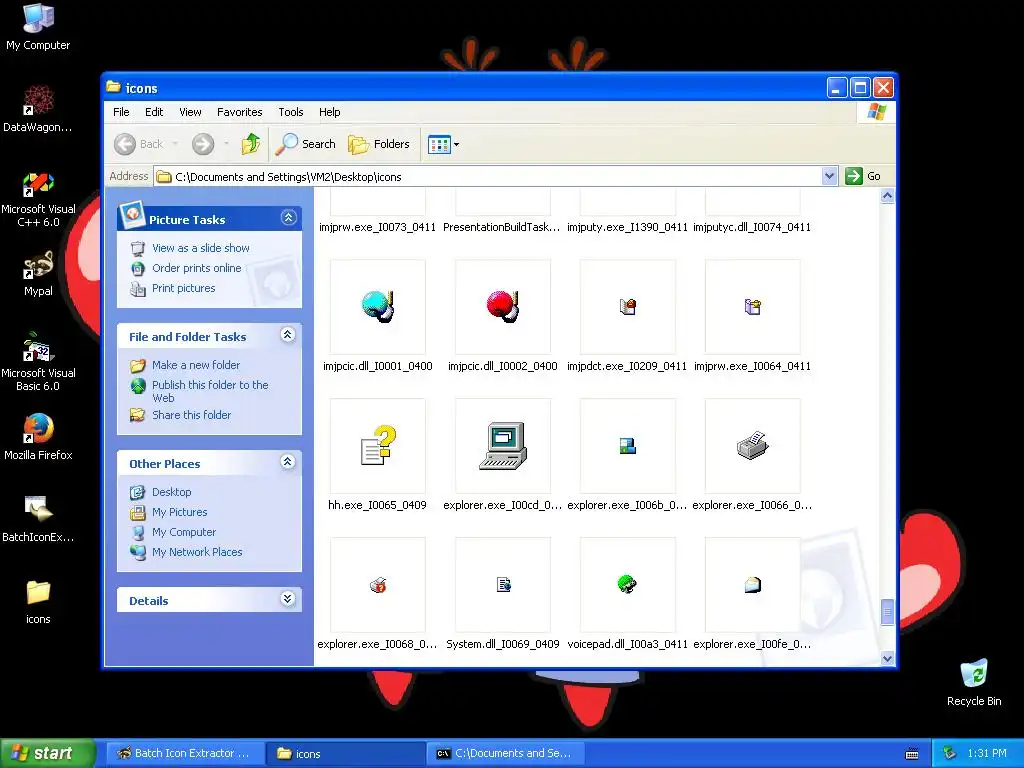
Task: Switch to Batch Icon Extractor taskbar button
Action: coord(185,753)
